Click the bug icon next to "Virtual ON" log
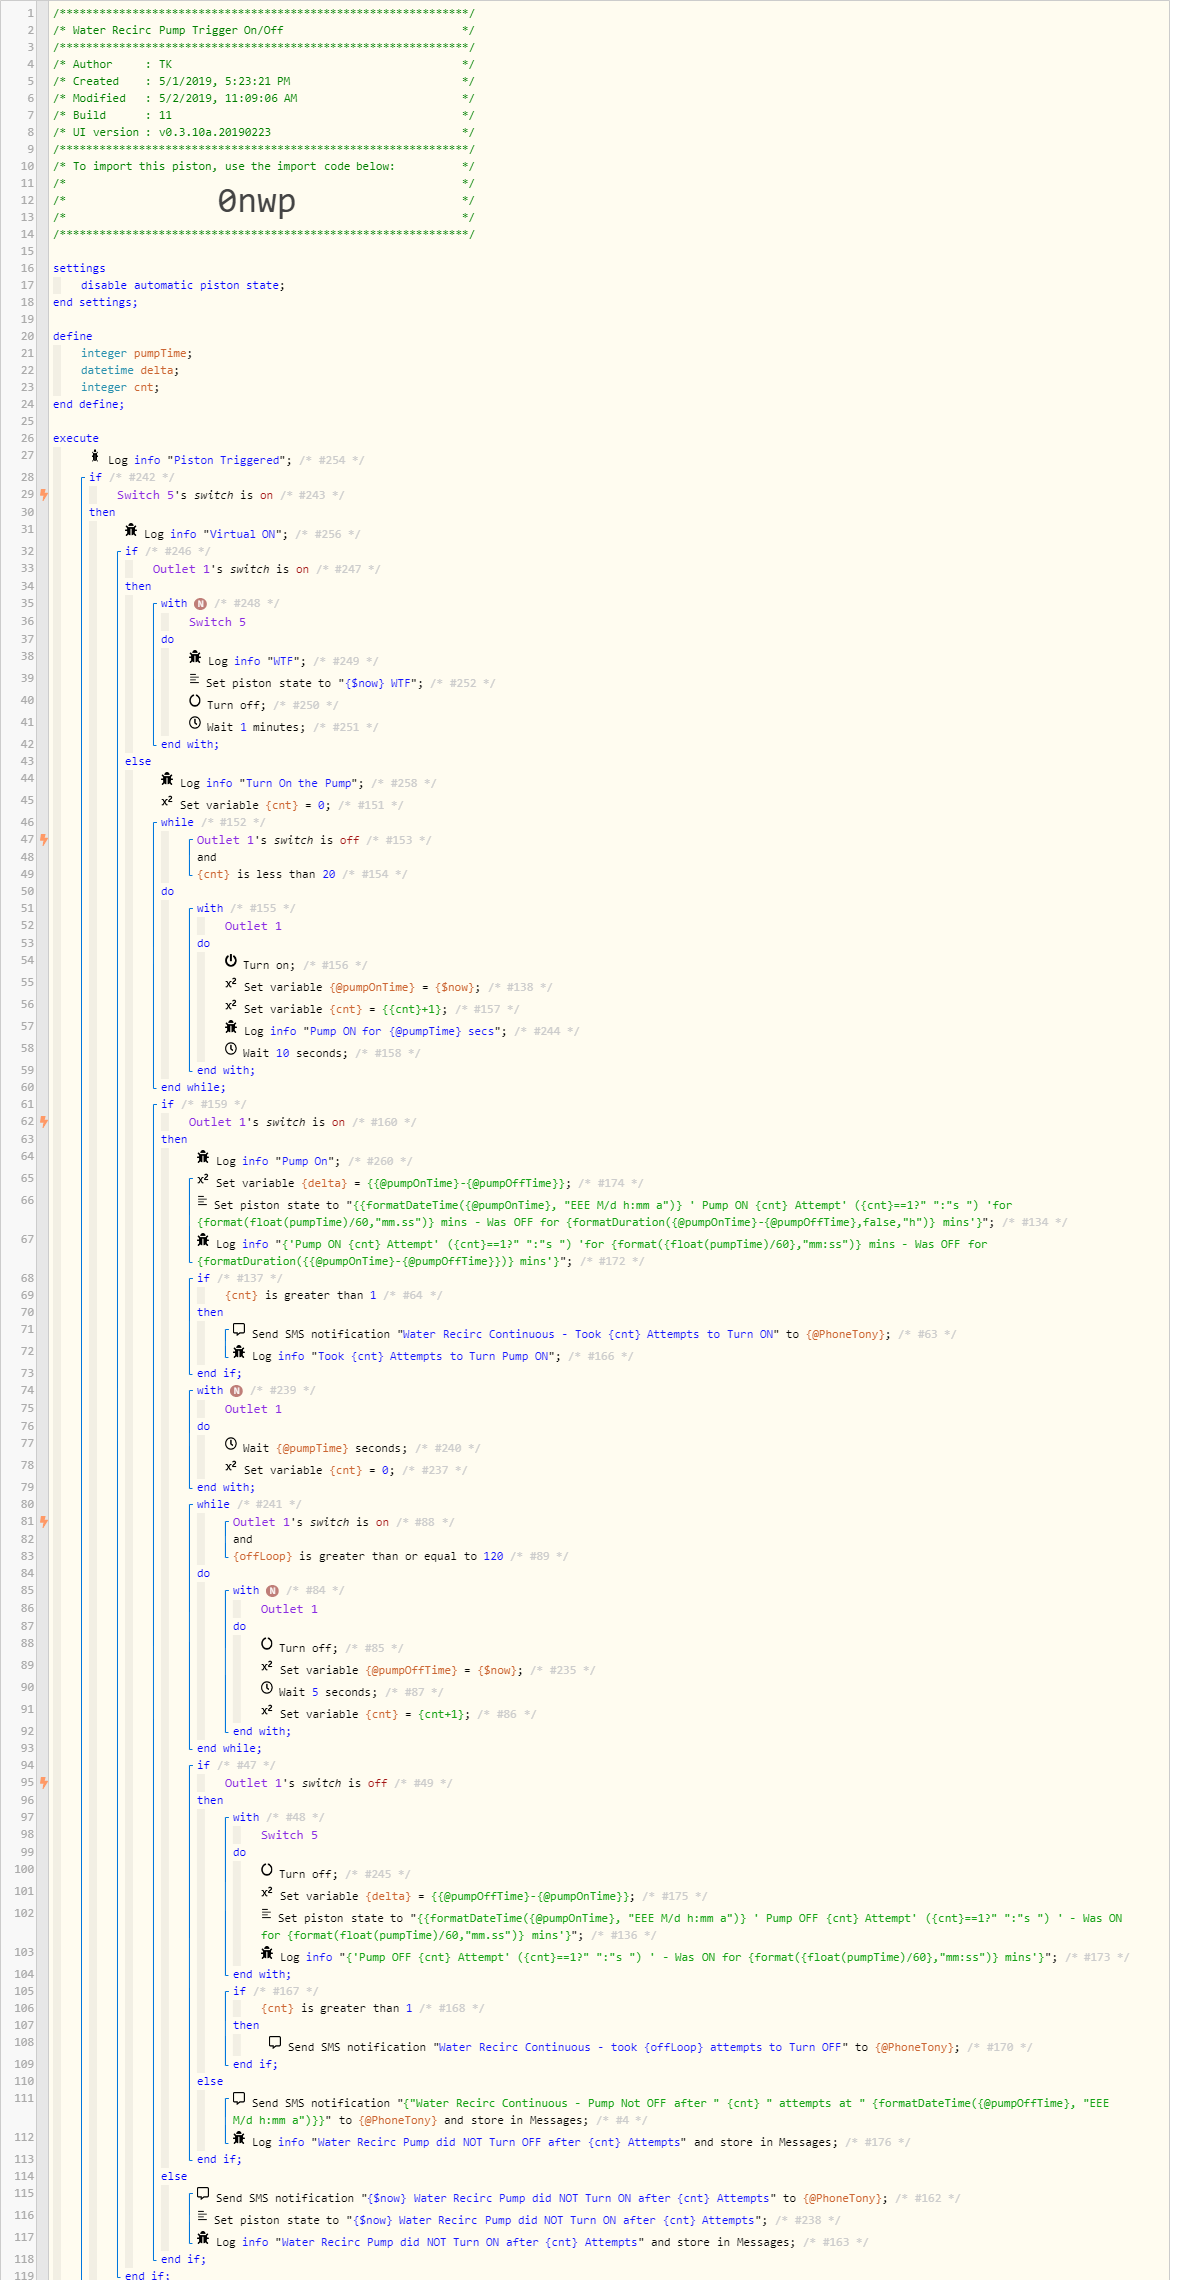This screenshot has width=1178, height=2280. point(131,530)
